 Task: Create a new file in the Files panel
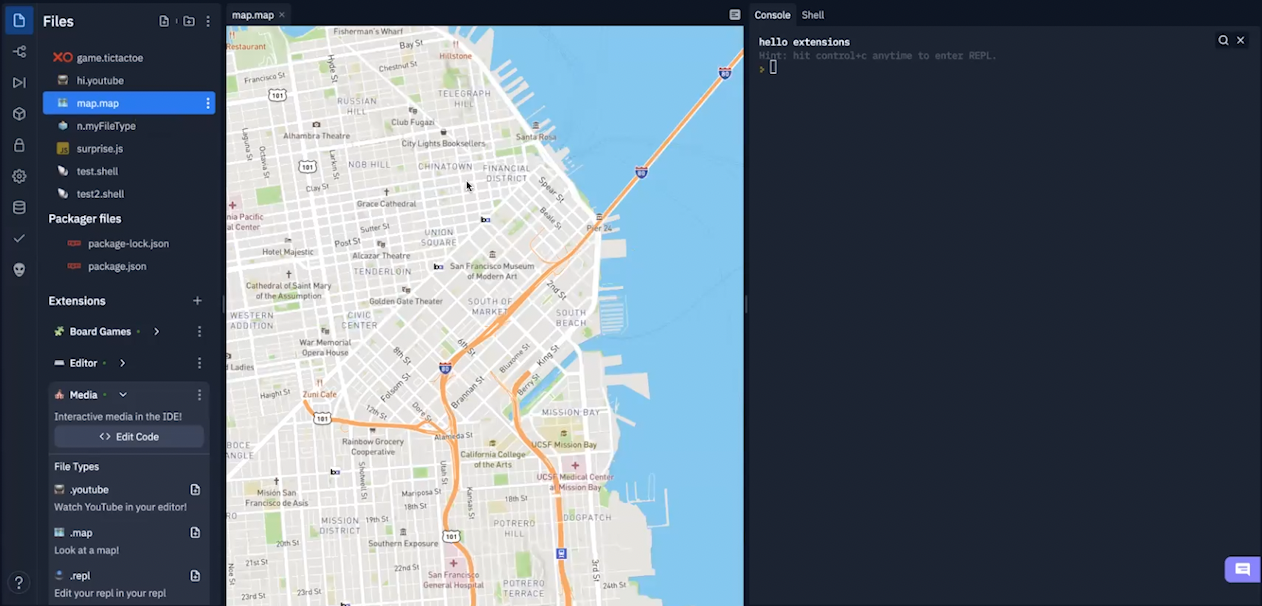click(x=163, y=20)
